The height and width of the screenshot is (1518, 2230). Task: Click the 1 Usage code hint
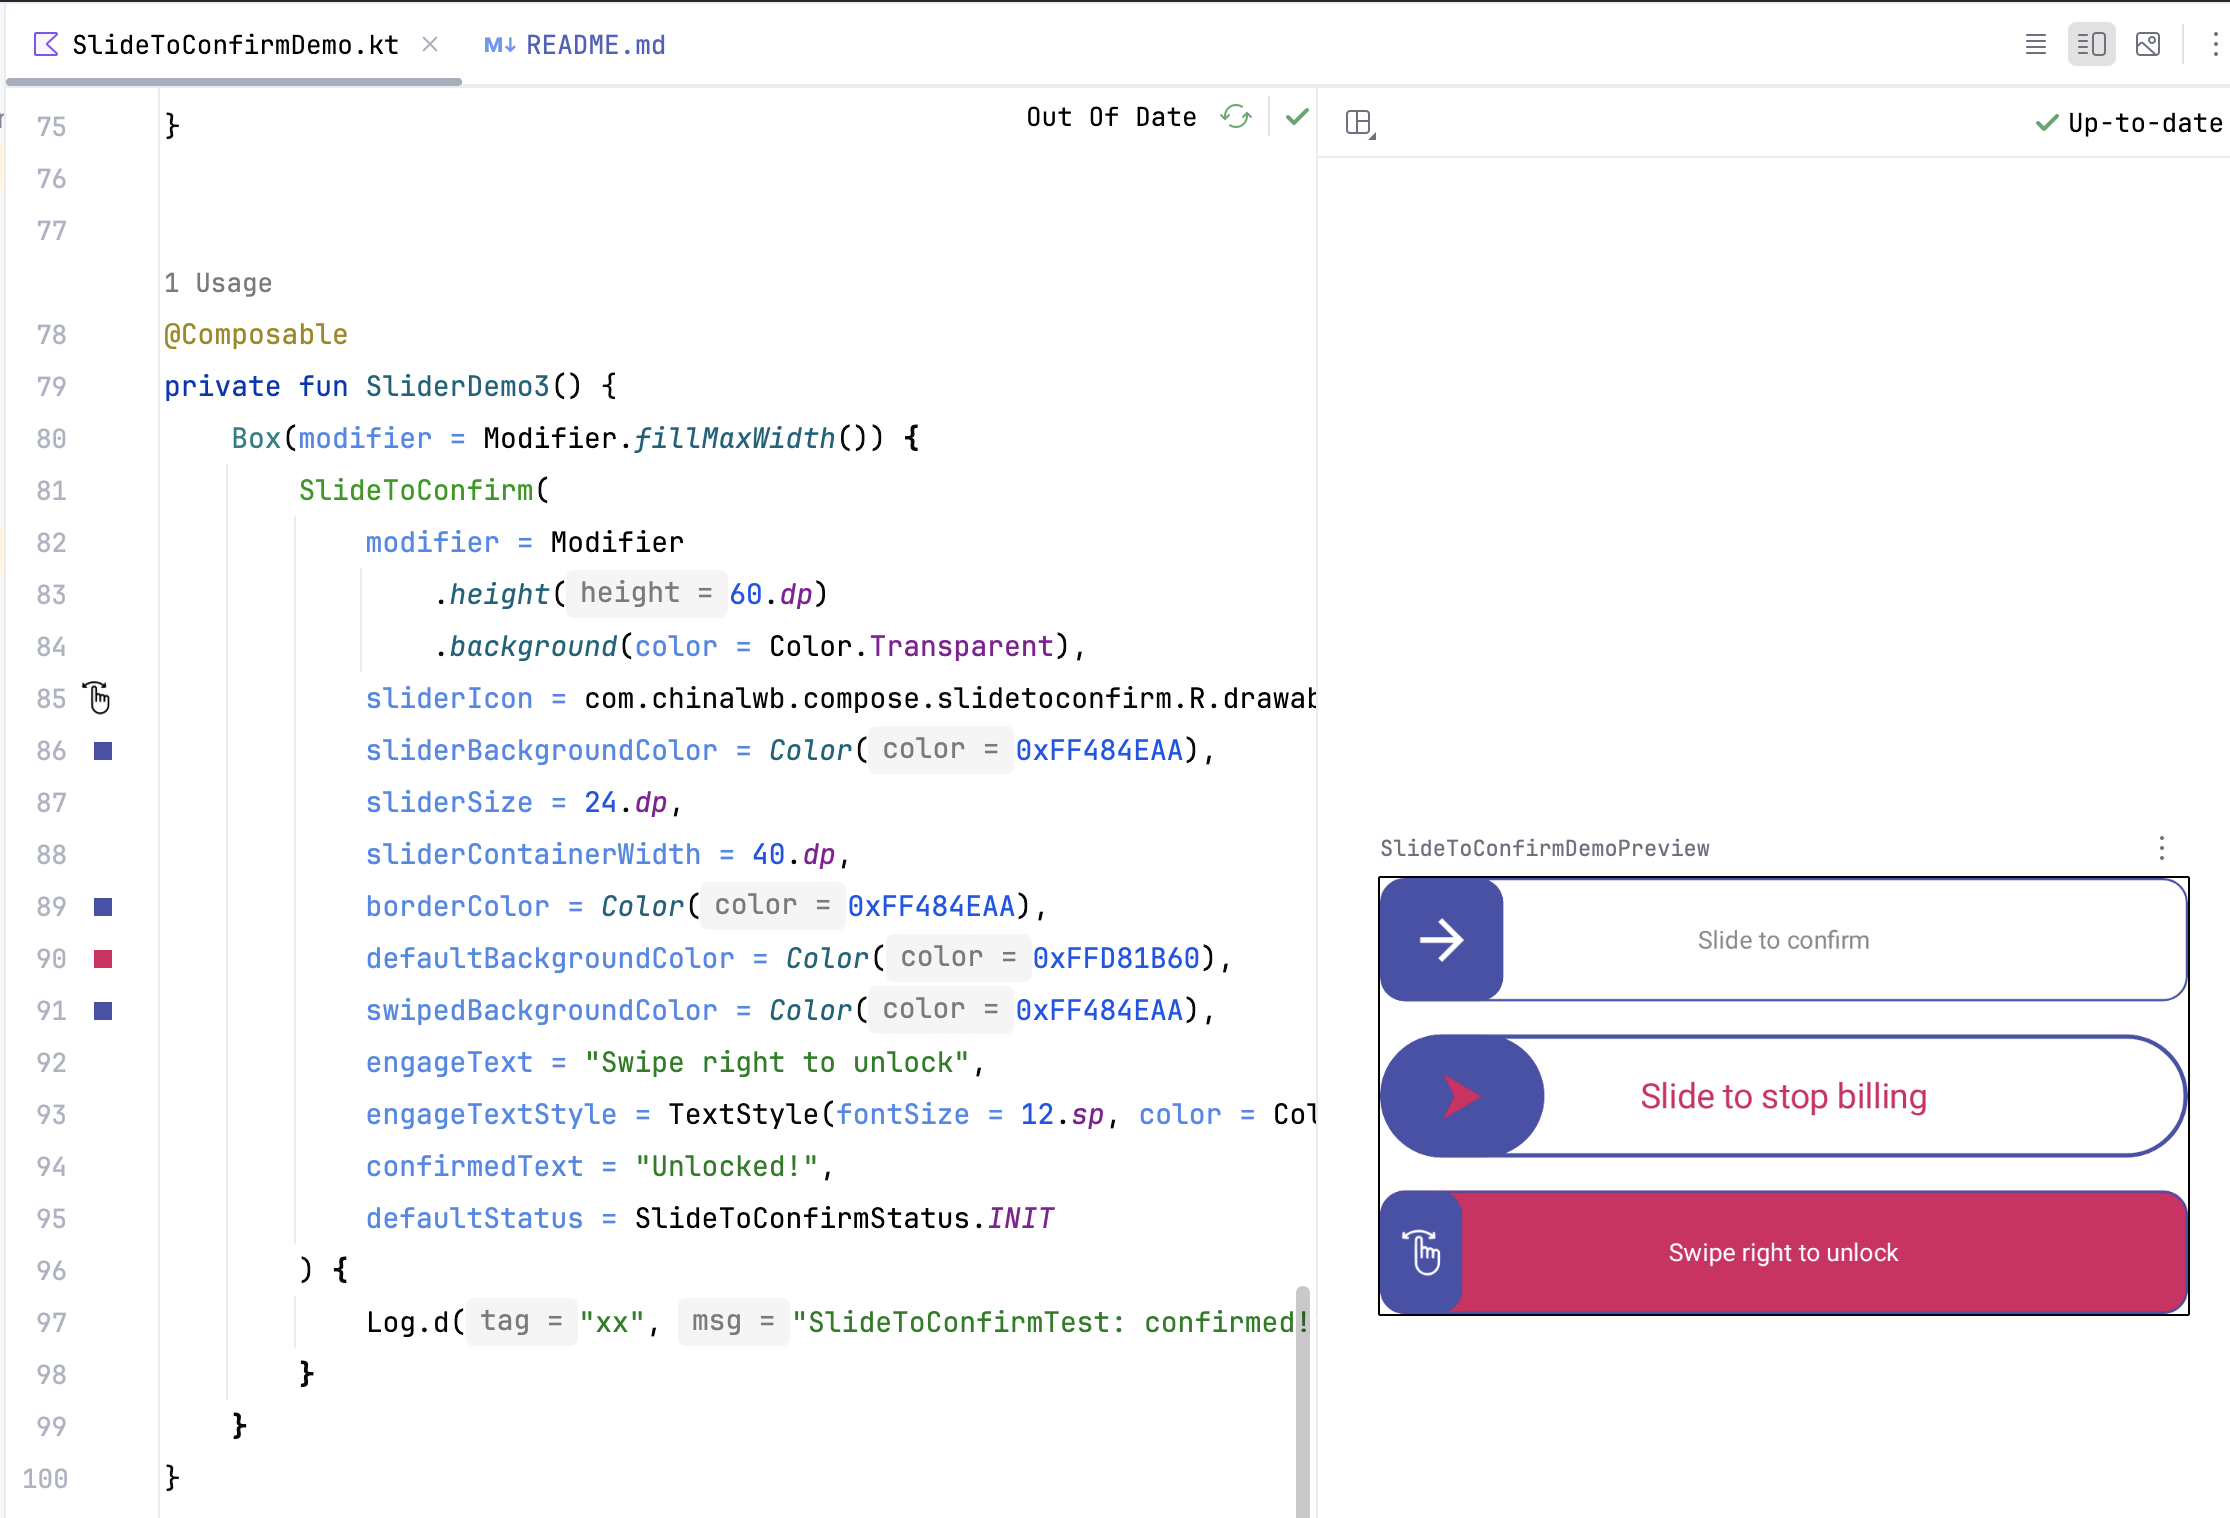pos(218,283)
